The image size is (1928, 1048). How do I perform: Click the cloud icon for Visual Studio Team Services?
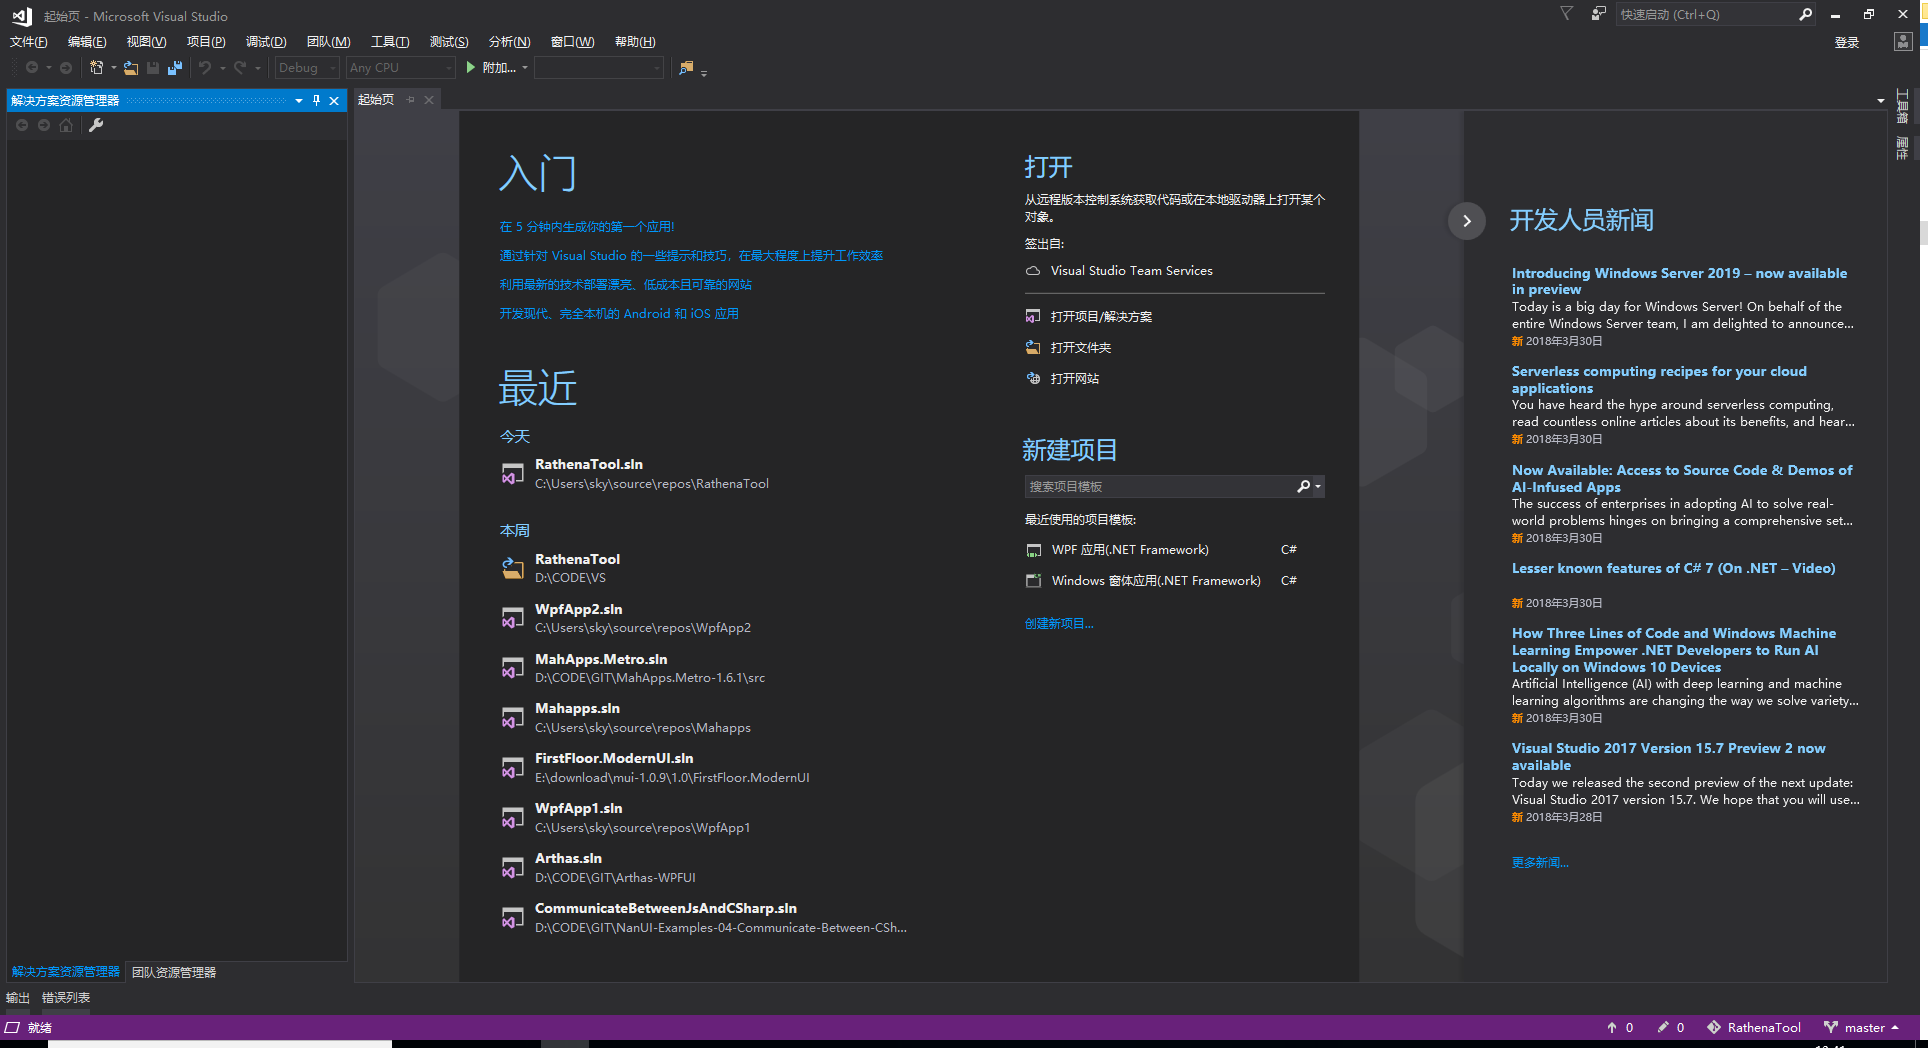(x=1033, y=271)
